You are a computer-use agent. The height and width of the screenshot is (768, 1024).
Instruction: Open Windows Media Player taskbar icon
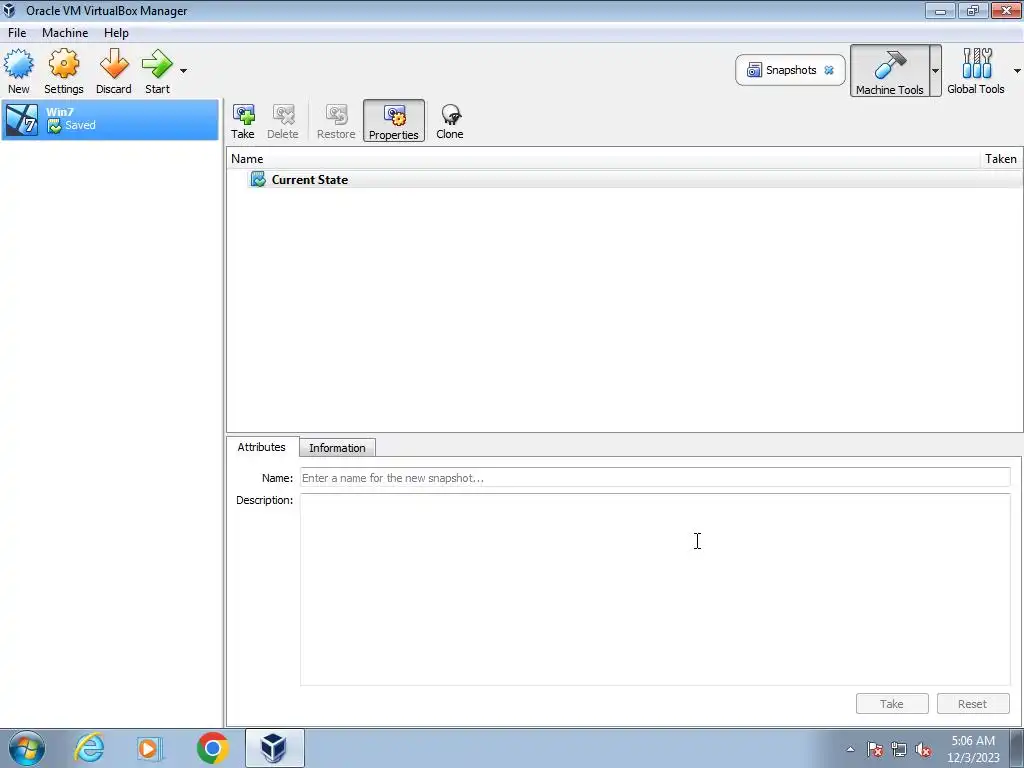click(x=150, y=748)
